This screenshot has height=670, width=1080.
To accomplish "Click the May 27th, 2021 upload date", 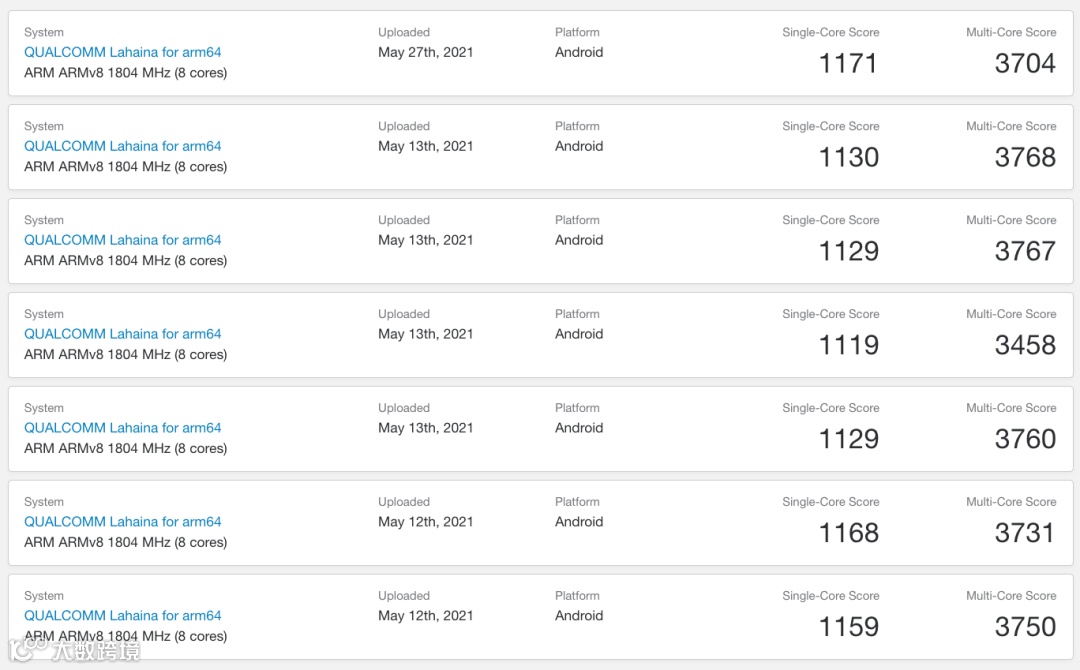I will (426, 52).
